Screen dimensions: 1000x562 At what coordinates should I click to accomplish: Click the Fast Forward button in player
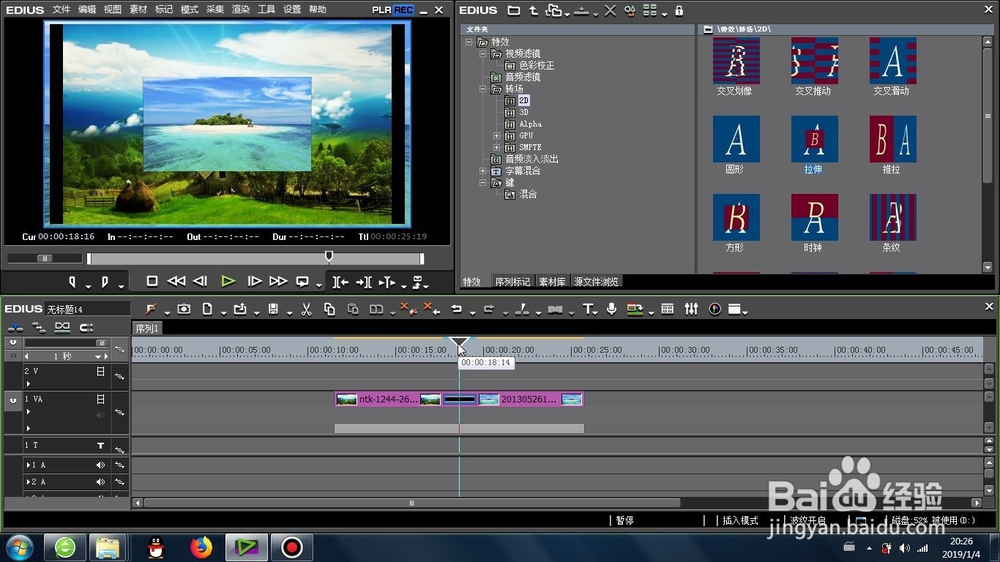tap(278, 281)
